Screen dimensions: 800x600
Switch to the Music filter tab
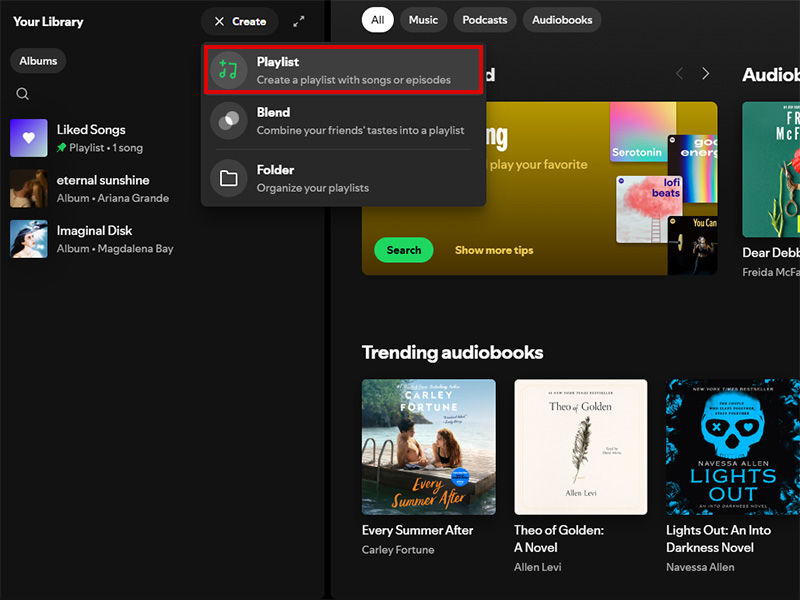423,20
